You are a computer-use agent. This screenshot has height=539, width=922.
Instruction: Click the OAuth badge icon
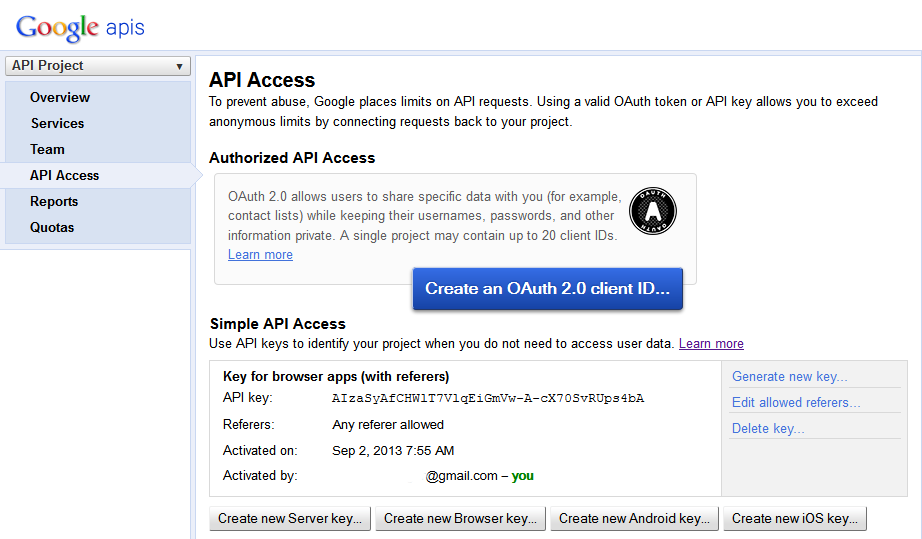[653, 211]
